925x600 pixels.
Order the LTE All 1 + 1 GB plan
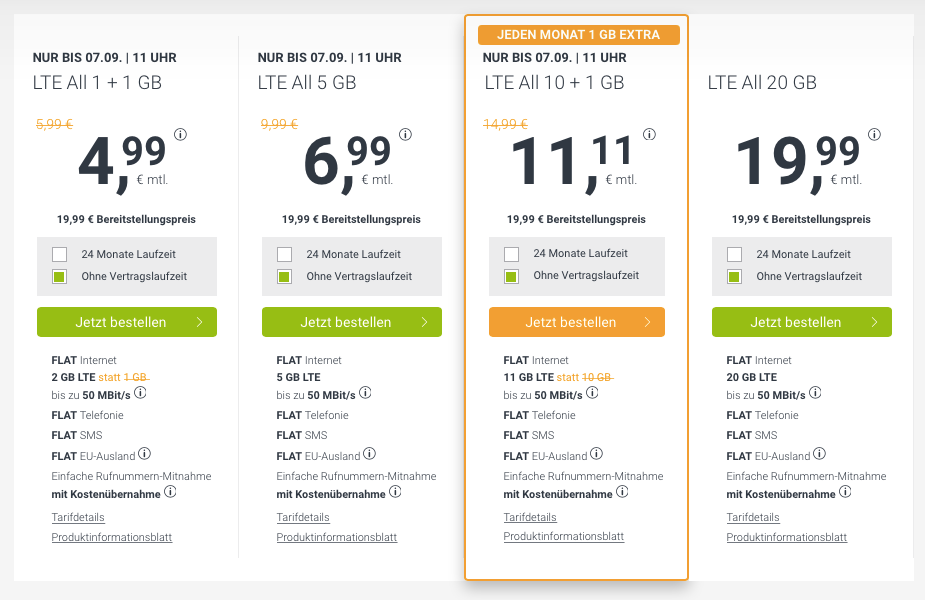127,322
